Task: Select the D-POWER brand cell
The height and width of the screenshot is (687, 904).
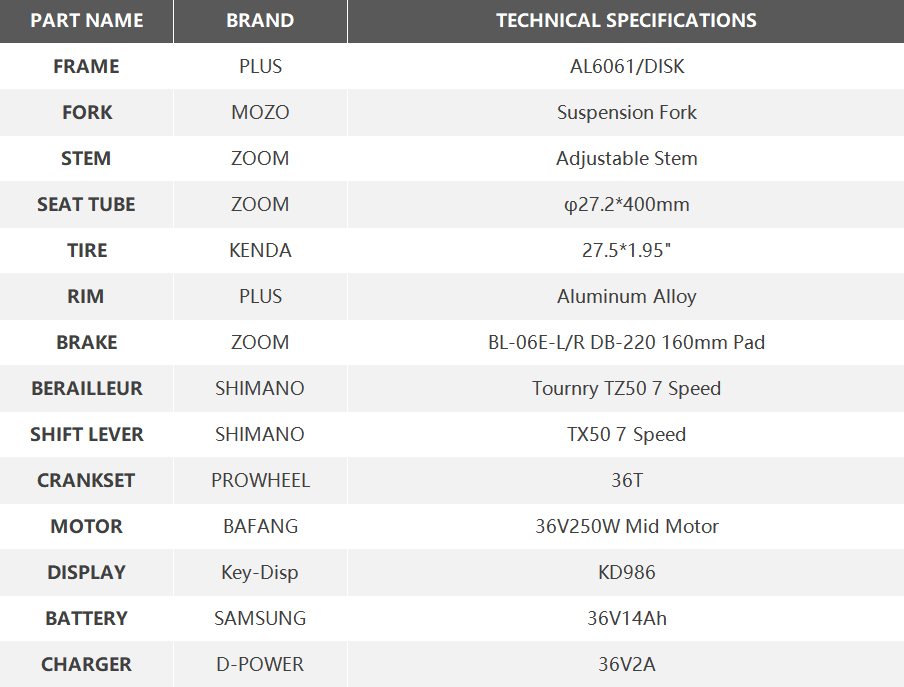Action: pos(260,665)
